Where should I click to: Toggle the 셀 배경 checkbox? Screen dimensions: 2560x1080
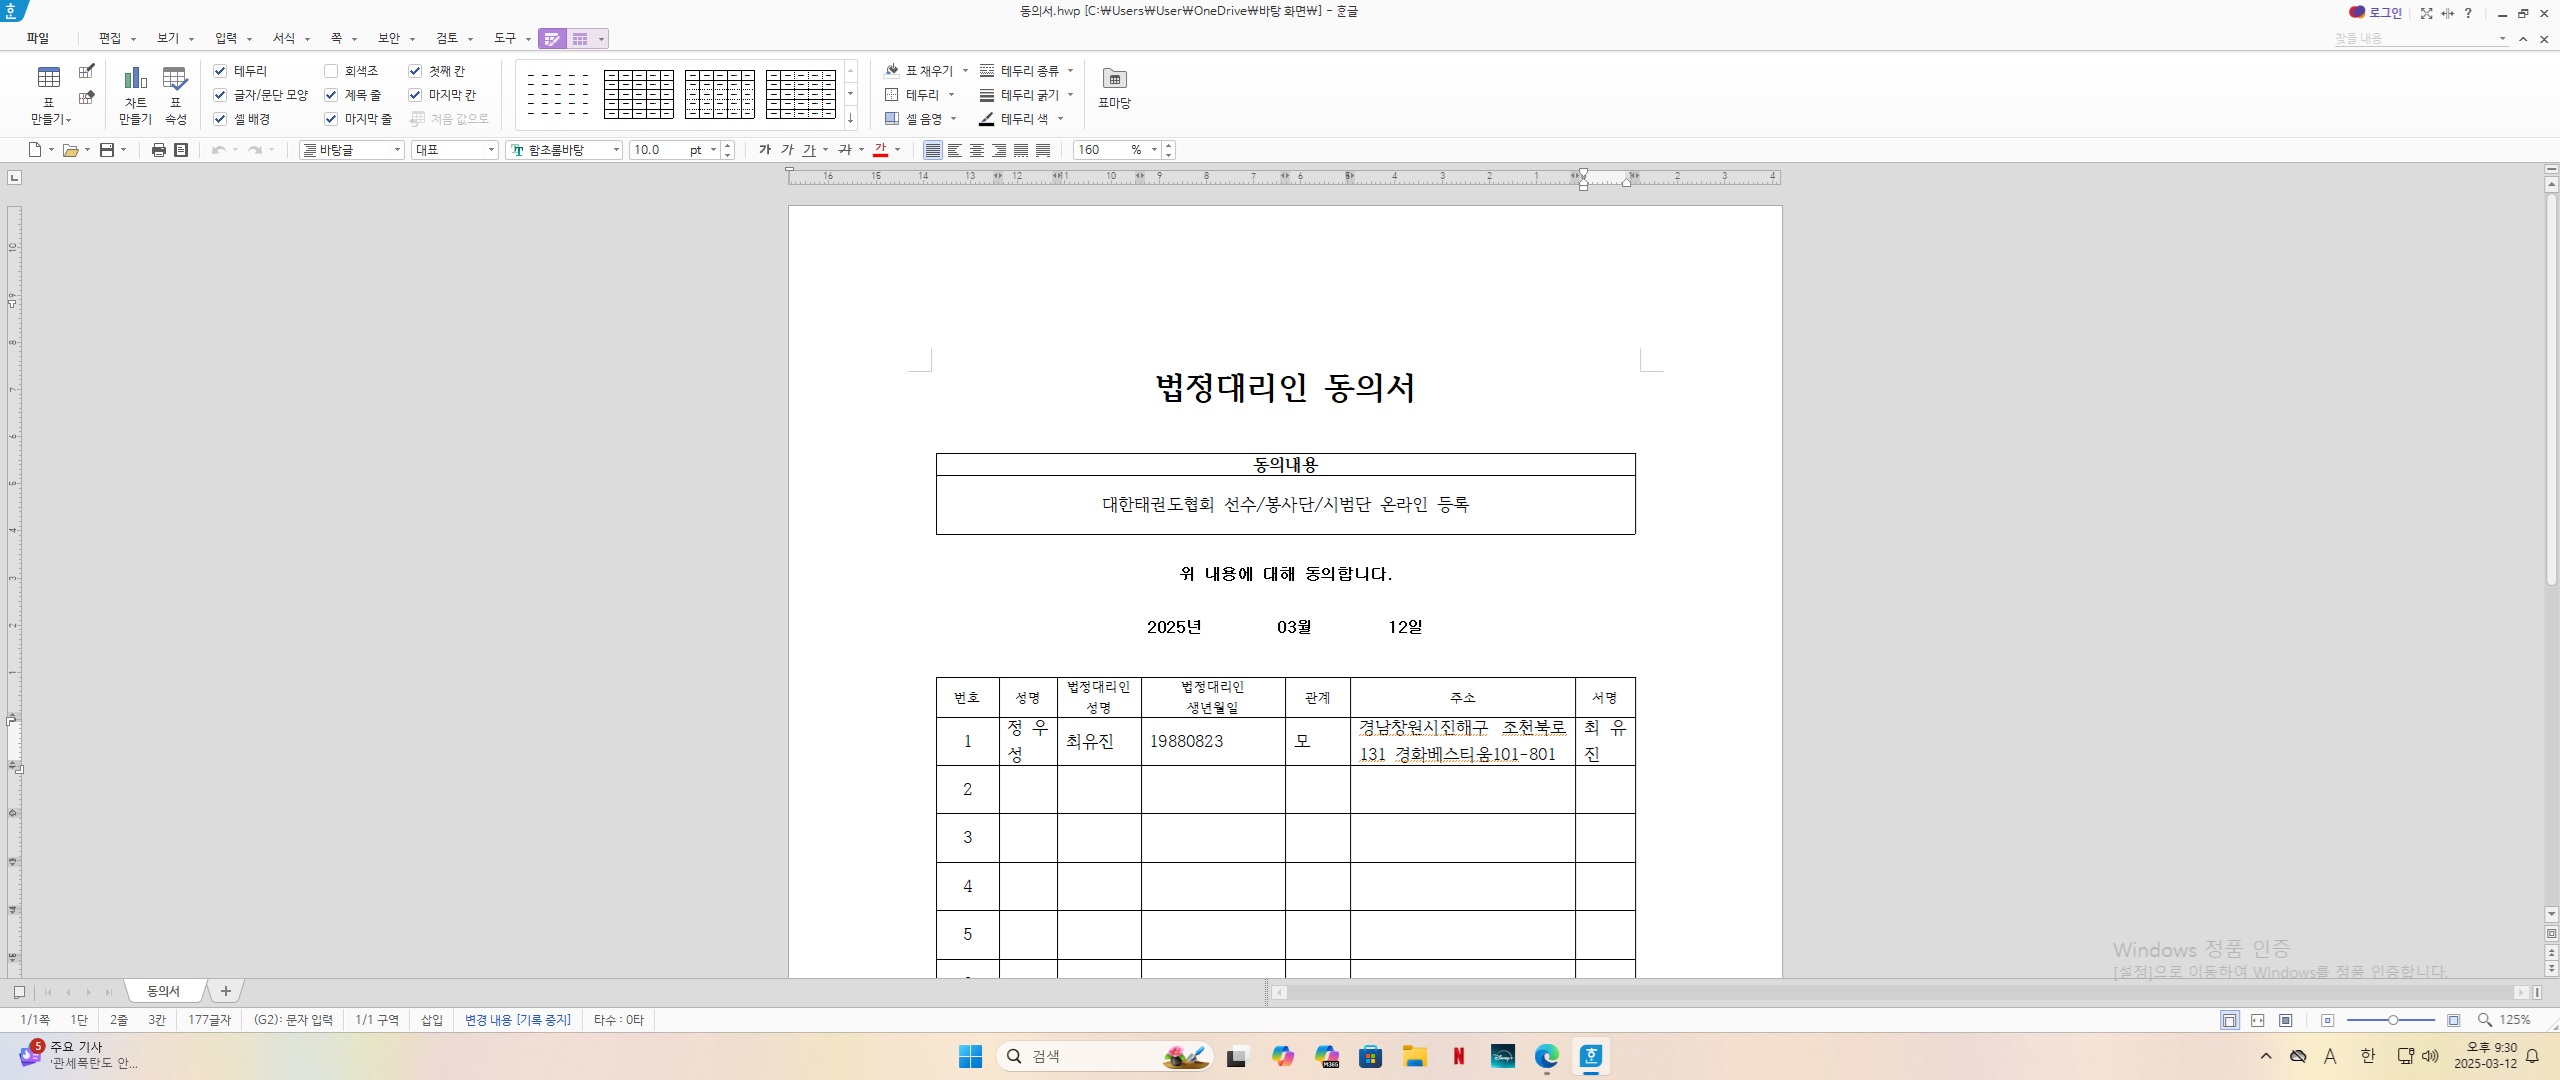[220, 119]
